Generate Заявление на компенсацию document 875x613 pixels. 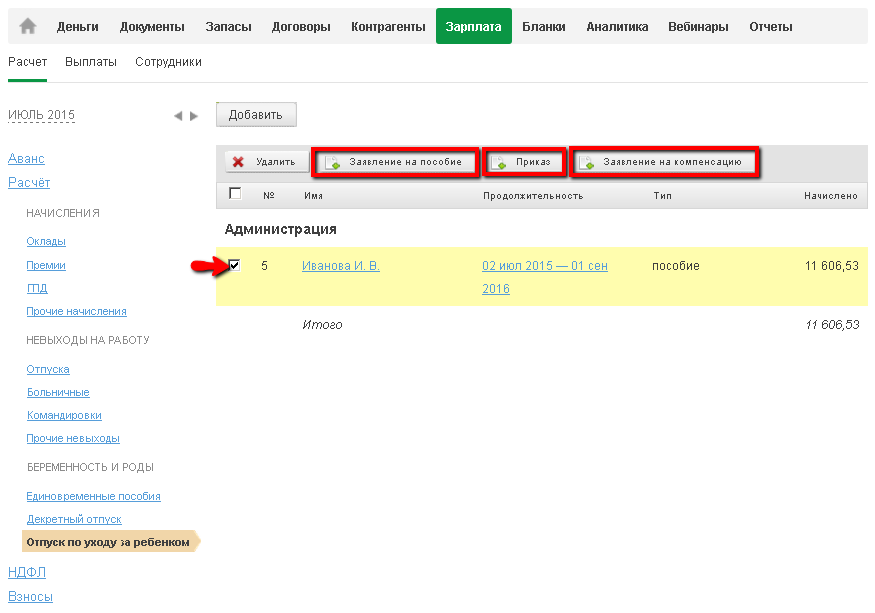(665, 162)
